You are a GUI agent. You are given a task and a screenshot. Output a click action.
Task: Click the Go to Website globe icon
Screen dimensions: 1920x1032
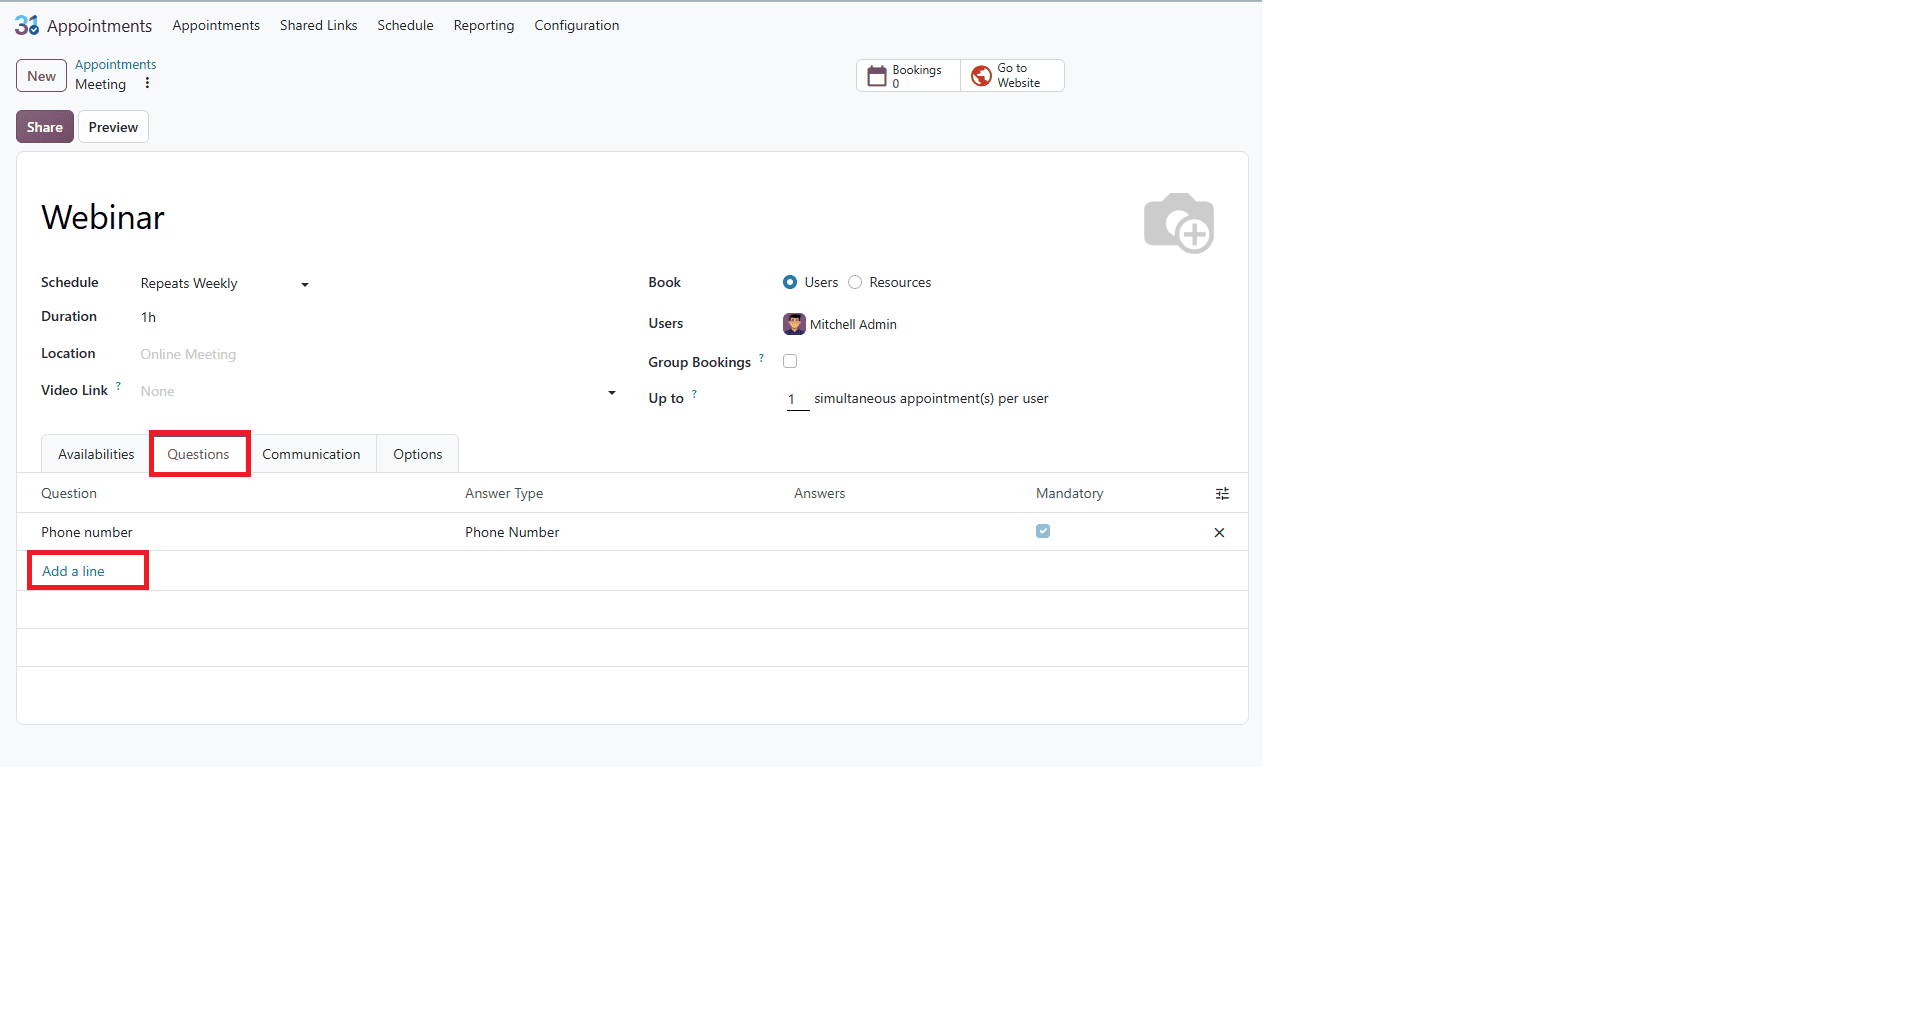[982, 76]
